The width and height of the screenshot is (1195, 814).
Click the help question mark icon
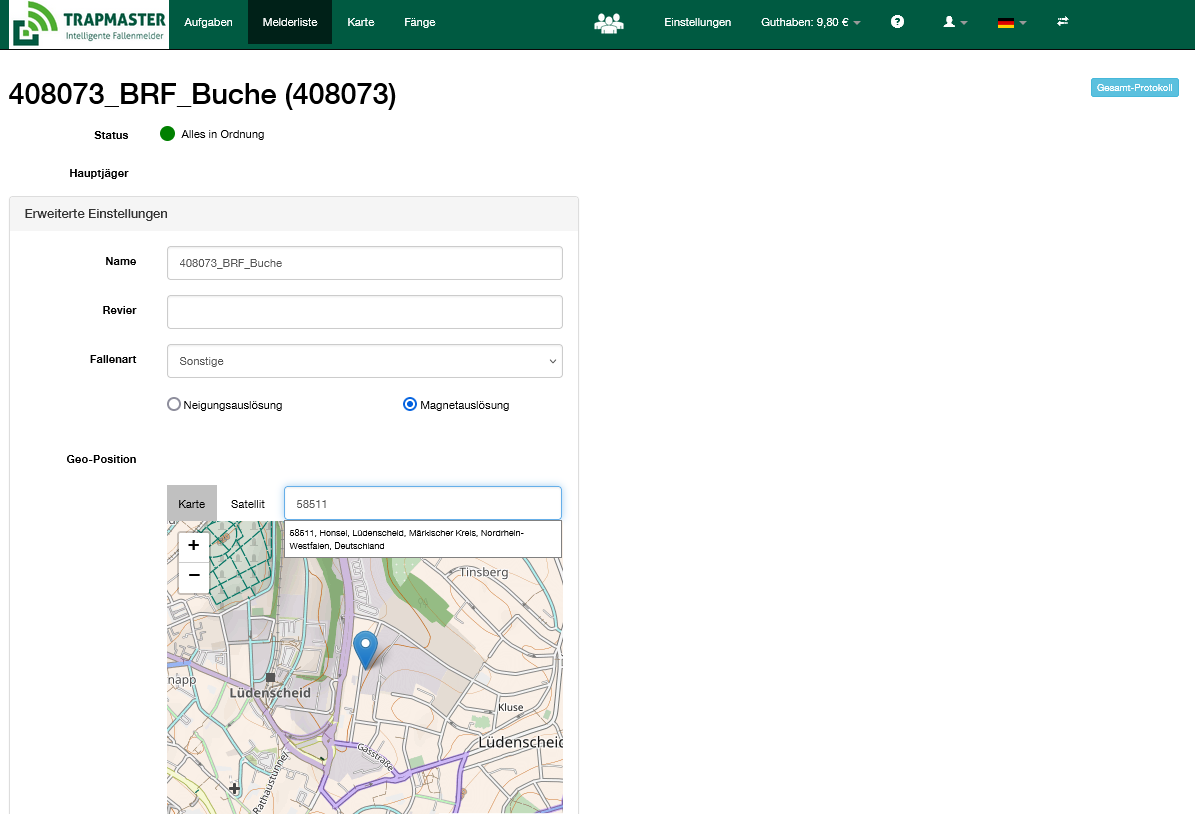(x=897, y=22)
